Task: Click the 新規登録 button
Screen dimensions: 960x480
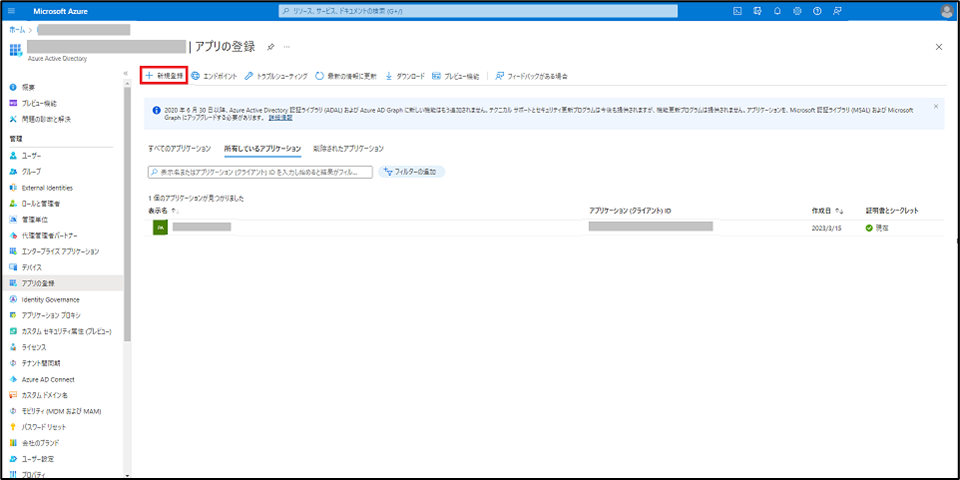Action: pos(163,75)
